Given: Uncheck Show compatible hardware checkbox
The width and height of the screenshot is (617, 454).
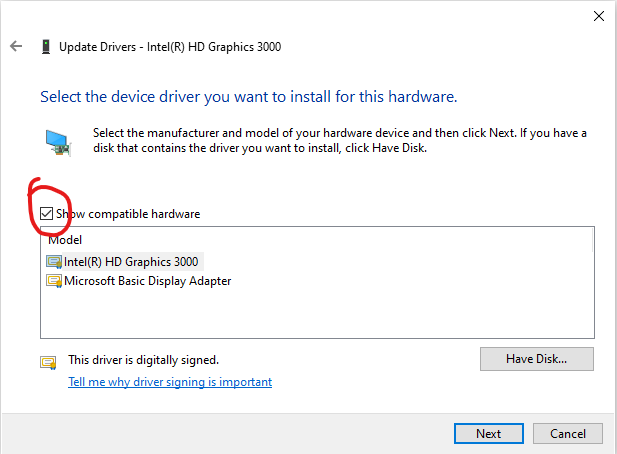Looking at the screenshot, I should 46,214.
